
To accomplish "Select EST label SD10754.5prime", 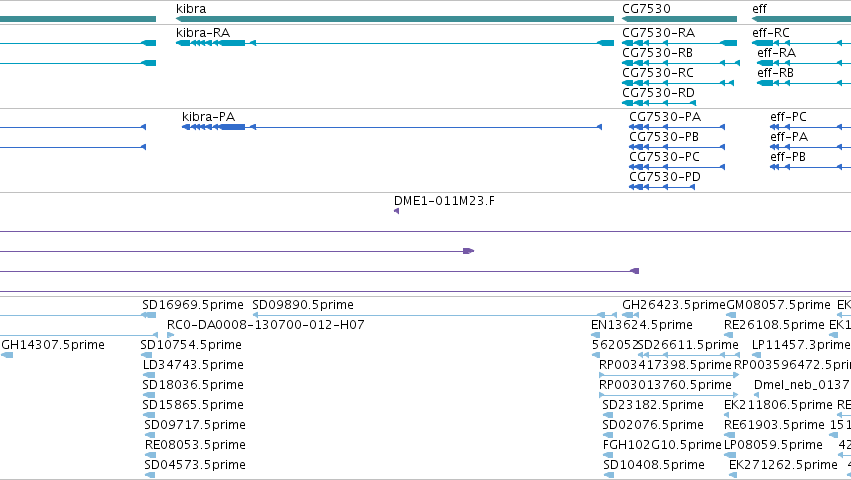I will [x=191, y=345].
